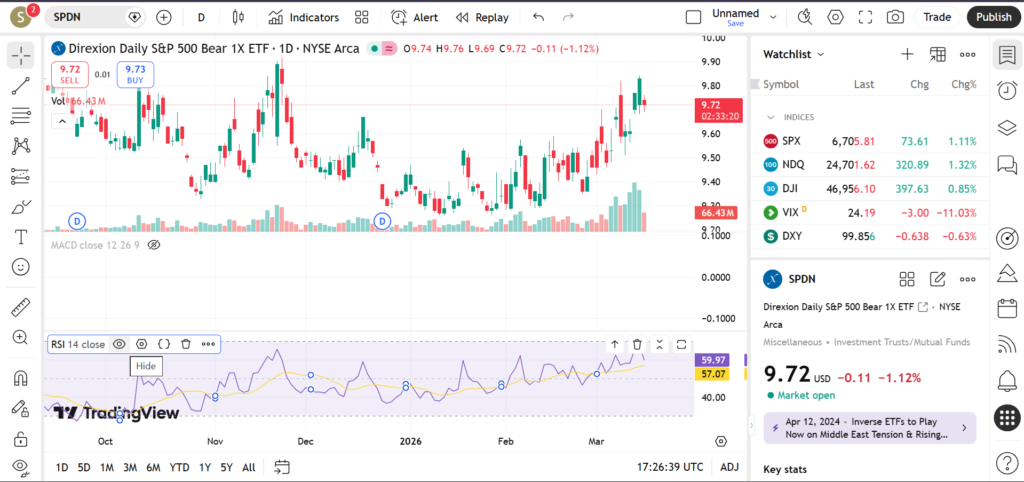Open the Alerts bell in right sidebar

point(1007,380)
